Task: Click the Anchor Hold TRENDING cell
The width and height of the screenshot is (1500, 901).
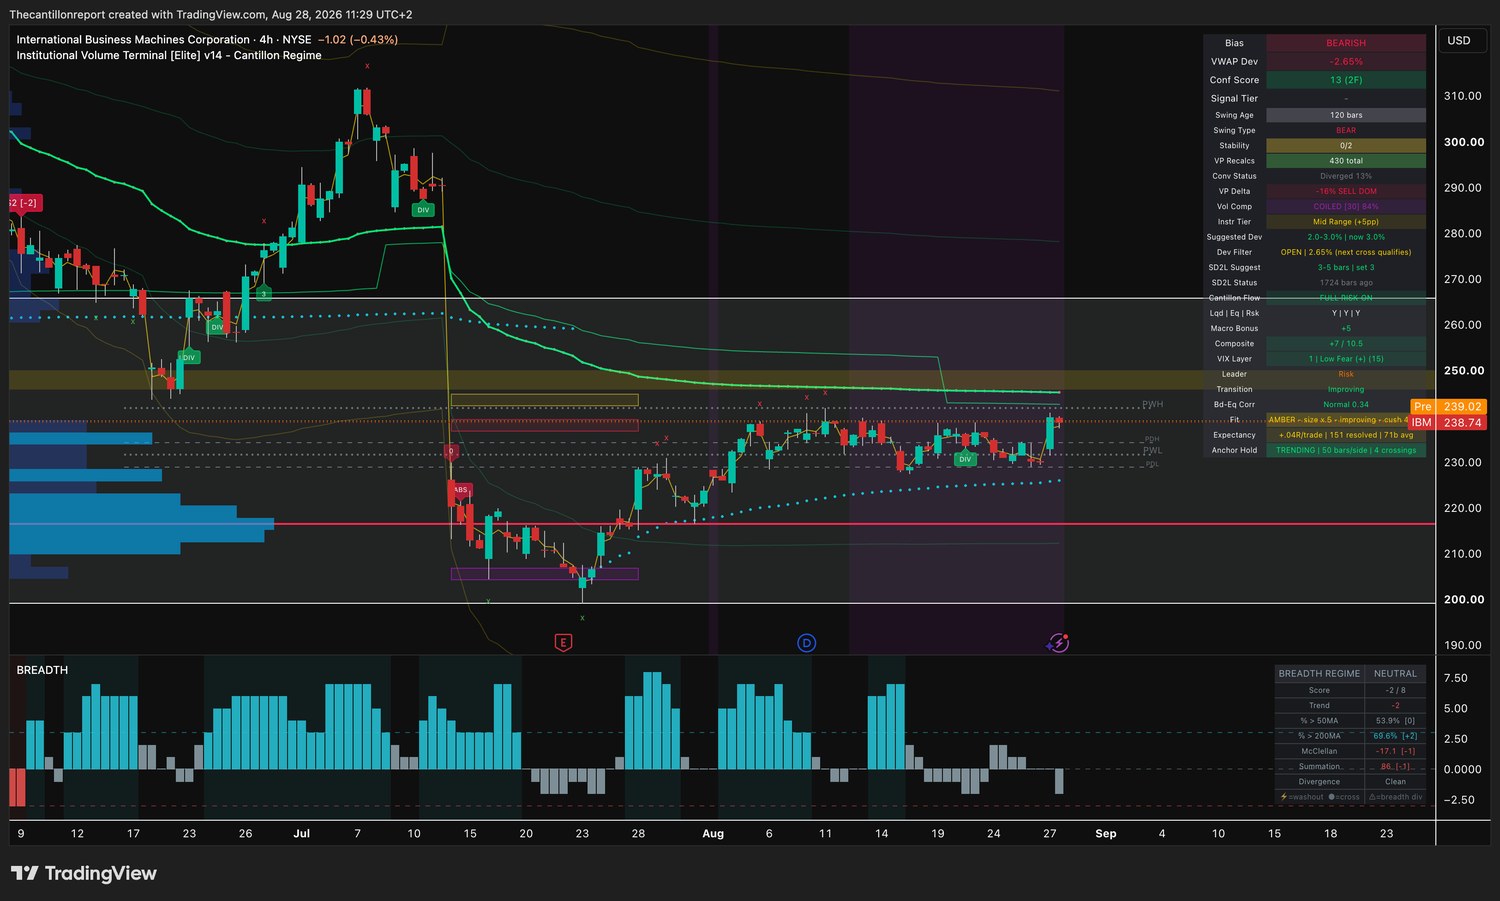Action: tap(1346, 450)
